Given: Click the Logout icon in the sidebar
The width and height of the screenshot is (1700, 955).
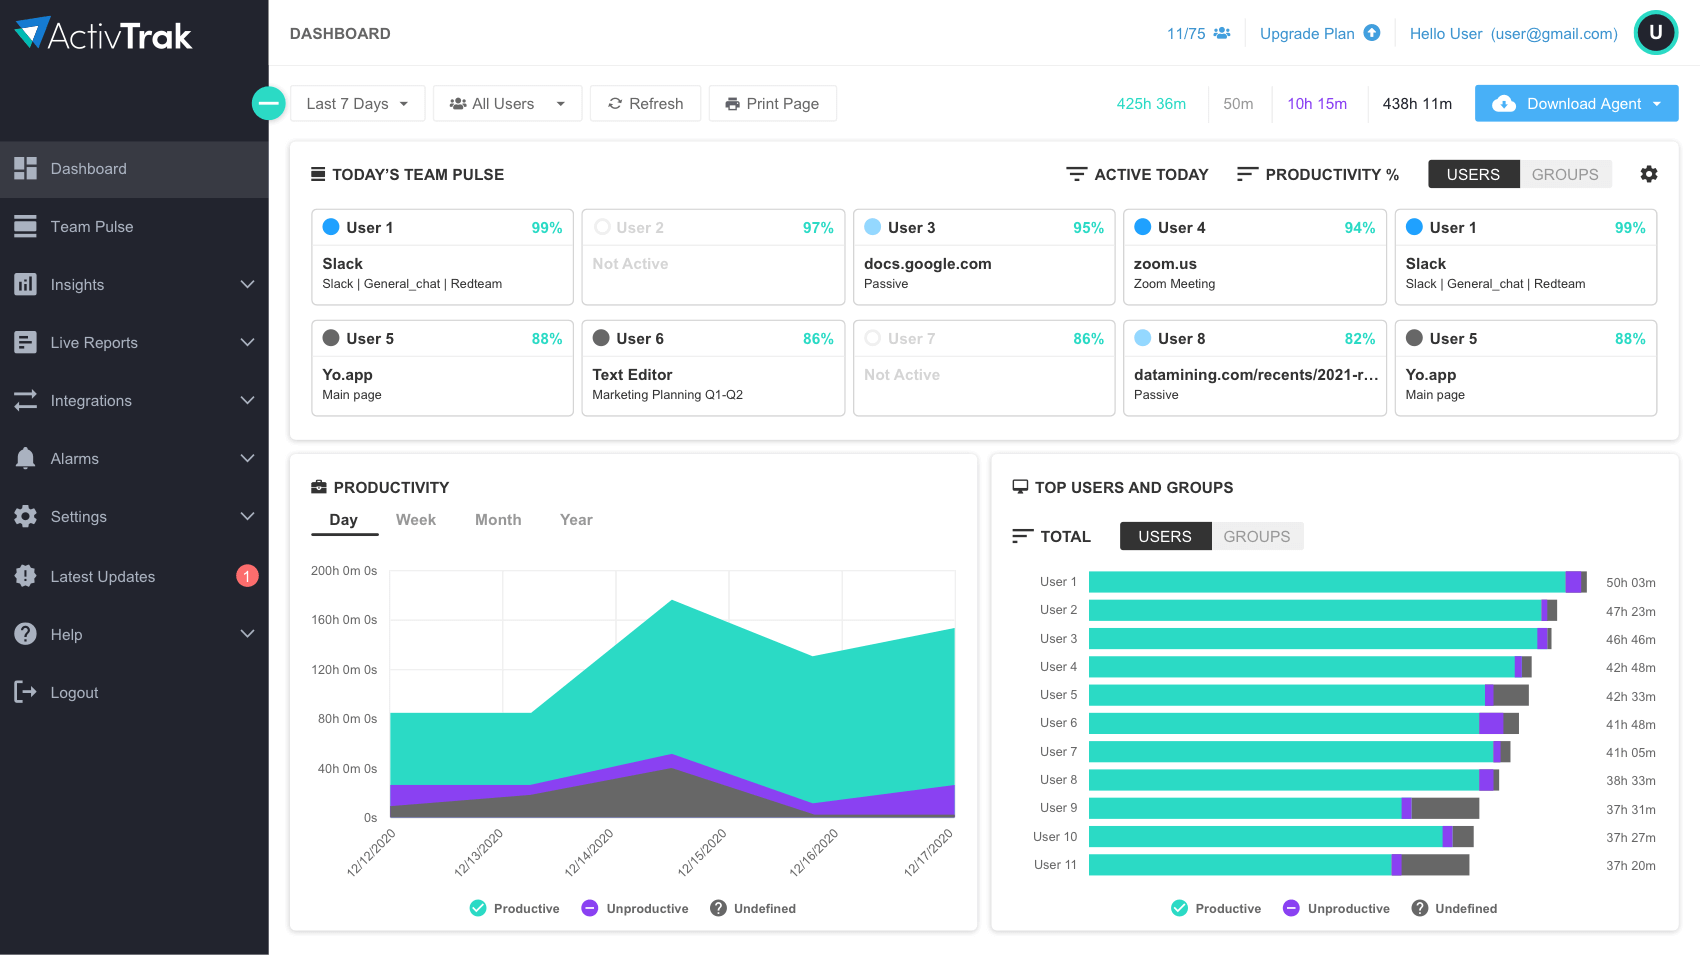Looking at the screenshot, I should (x=25, y=692).
